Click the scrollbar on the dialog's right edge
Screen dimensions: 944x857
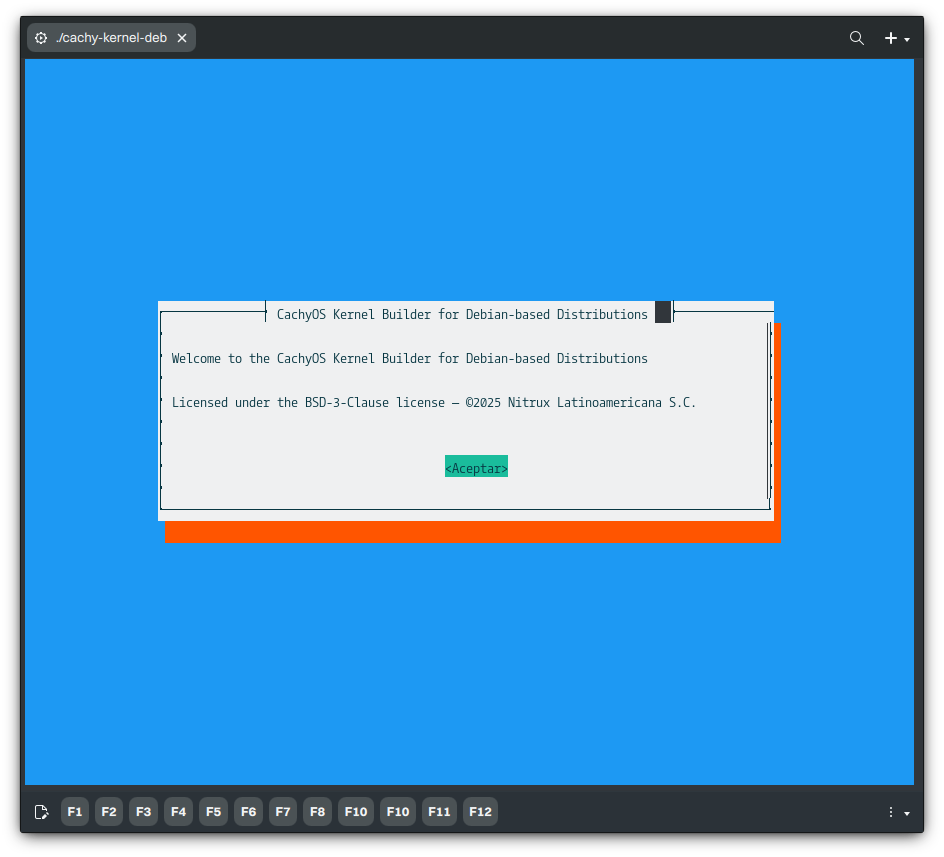click(769, 410)
